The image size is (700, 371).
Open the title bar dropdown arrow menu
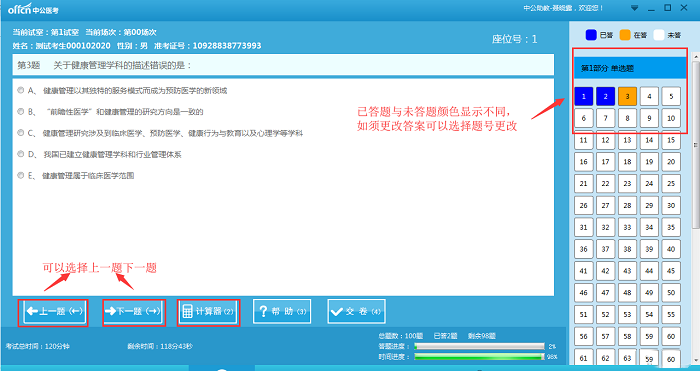point(634,8)
